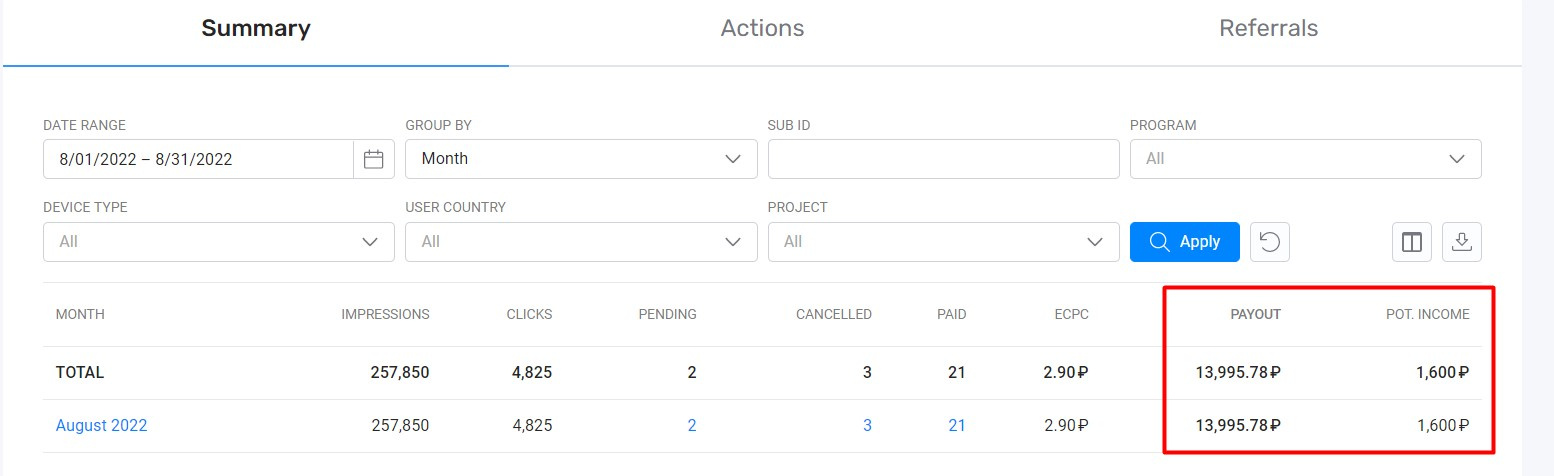This screenshot has width=1554, height=476.
Task: Open the Referrals tab
Action: [1268, 29]
